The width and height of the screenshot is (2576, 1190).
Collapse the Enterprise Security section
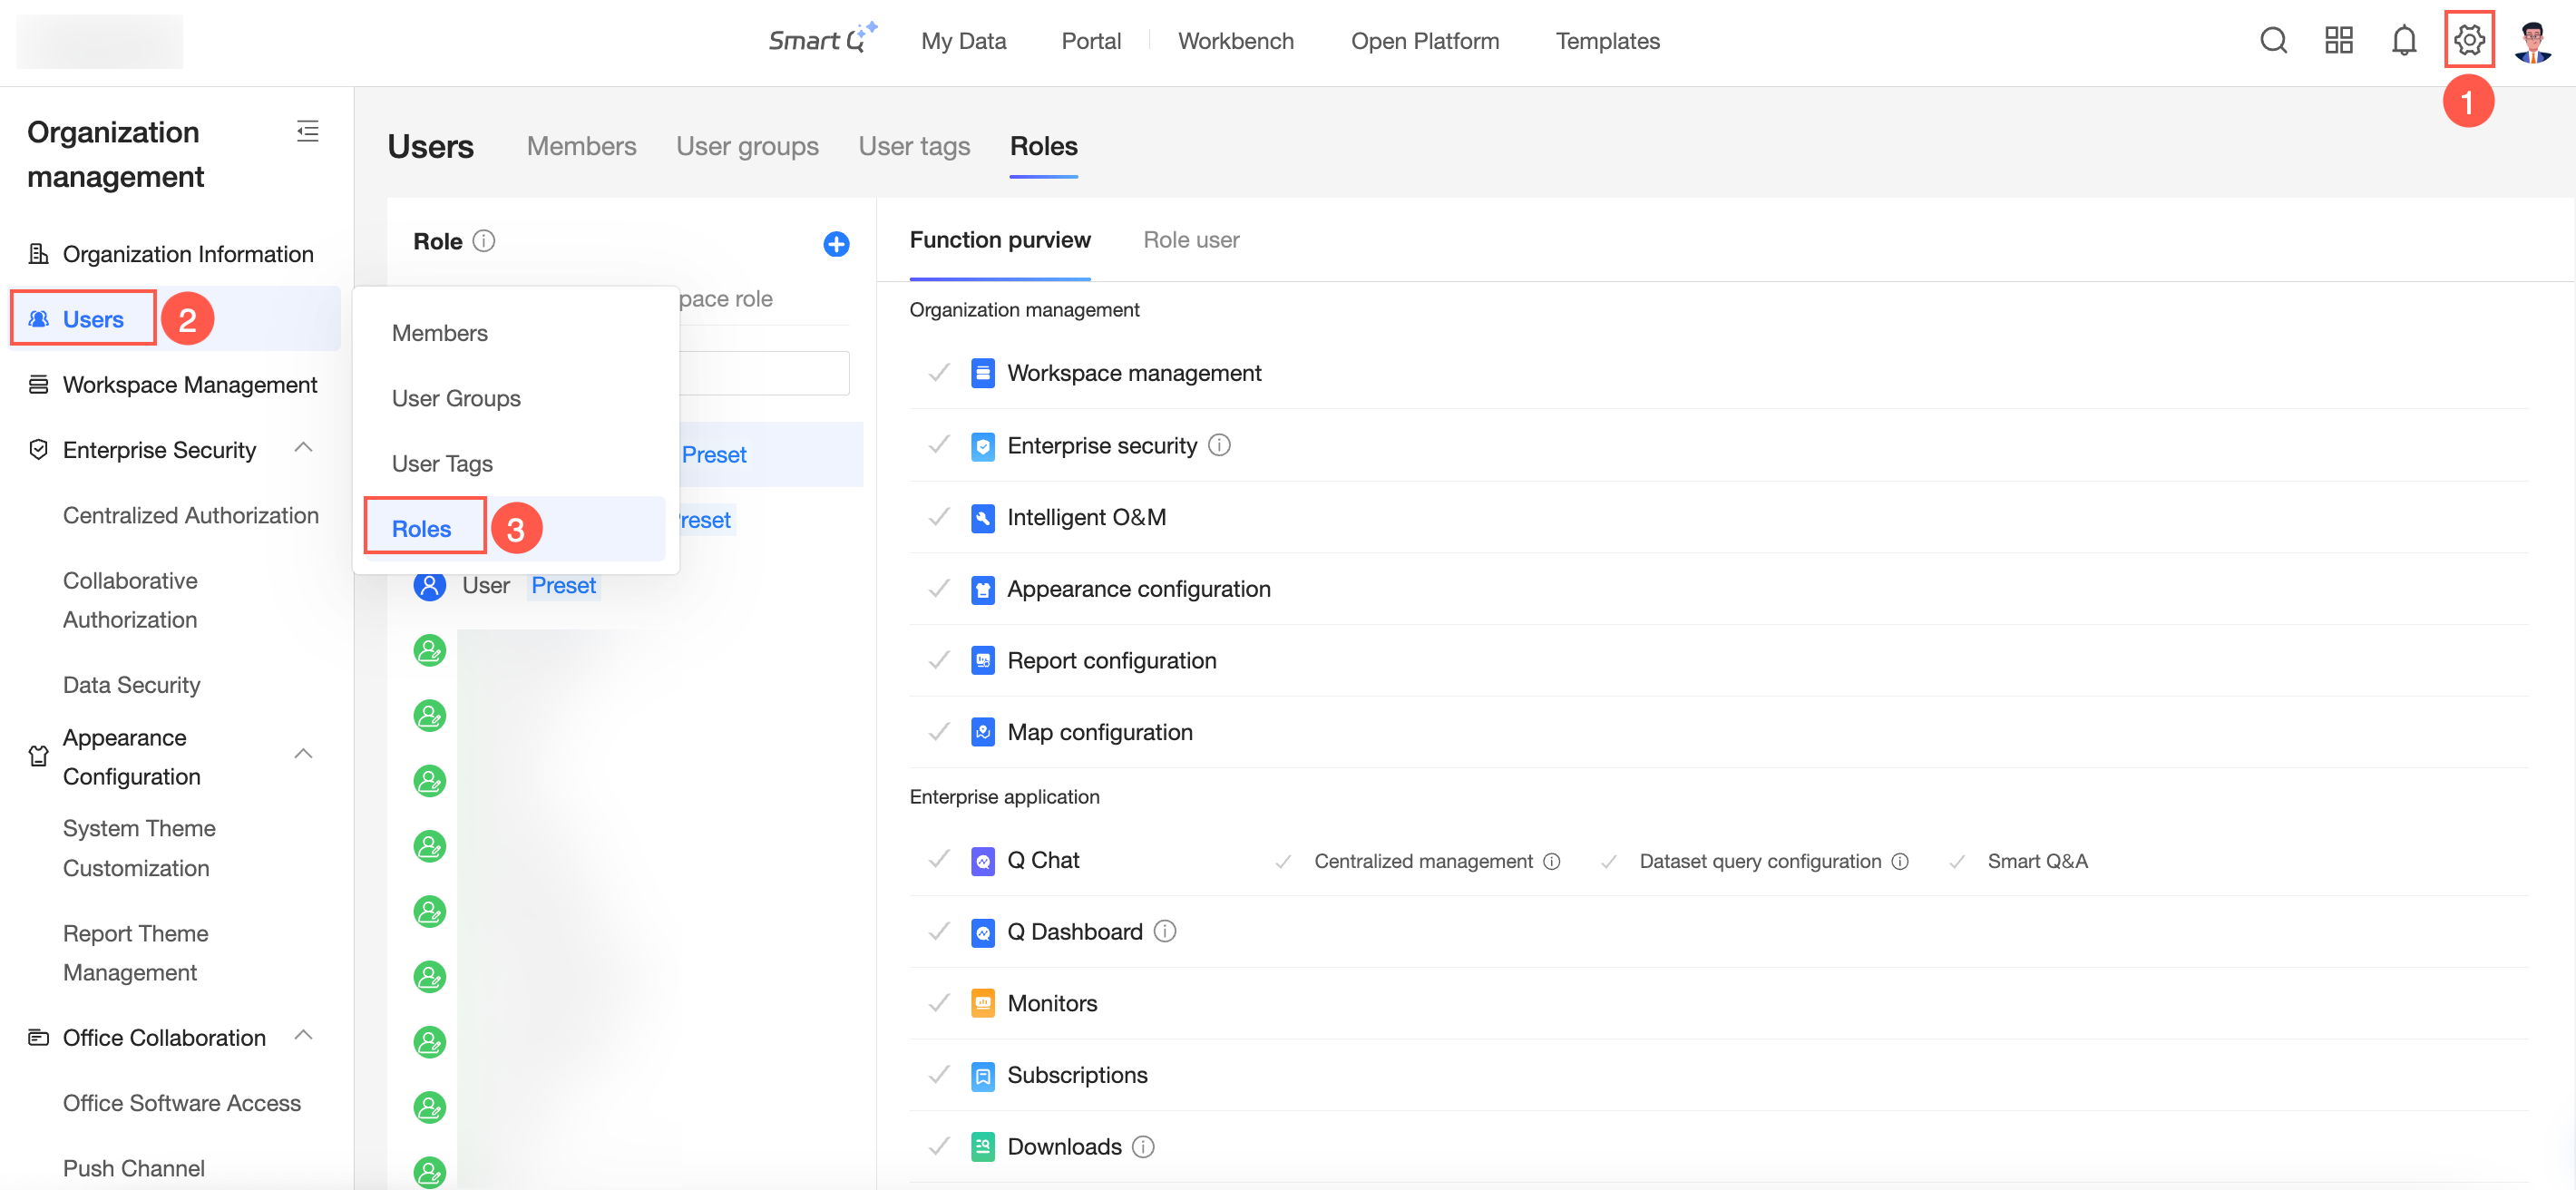click(x=304, y=448)
